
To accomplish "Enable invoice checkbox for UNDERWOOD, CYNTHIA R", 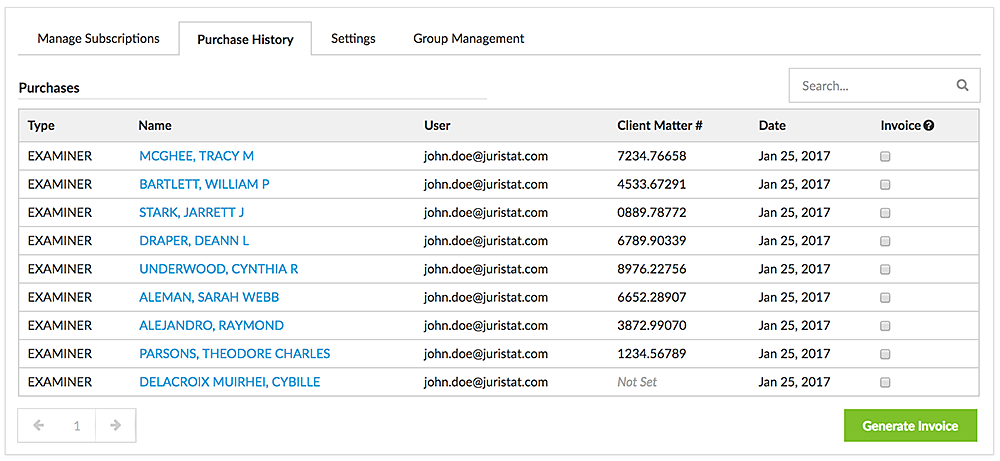I will [885, 270].
